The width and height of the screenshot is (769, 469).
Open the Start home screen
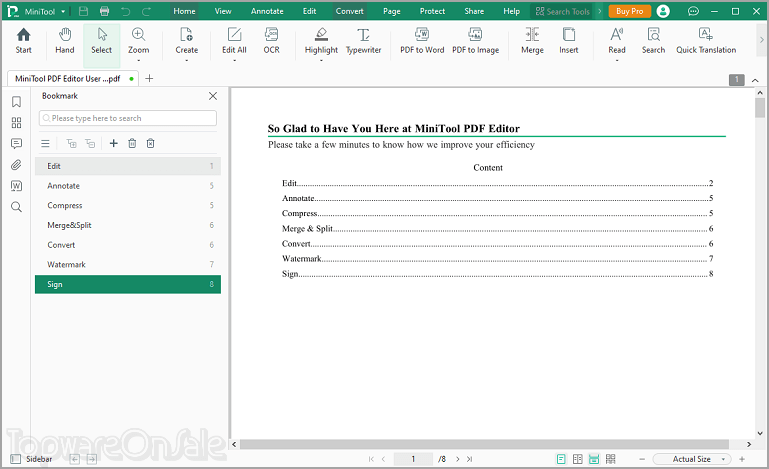tap(23, 41)
